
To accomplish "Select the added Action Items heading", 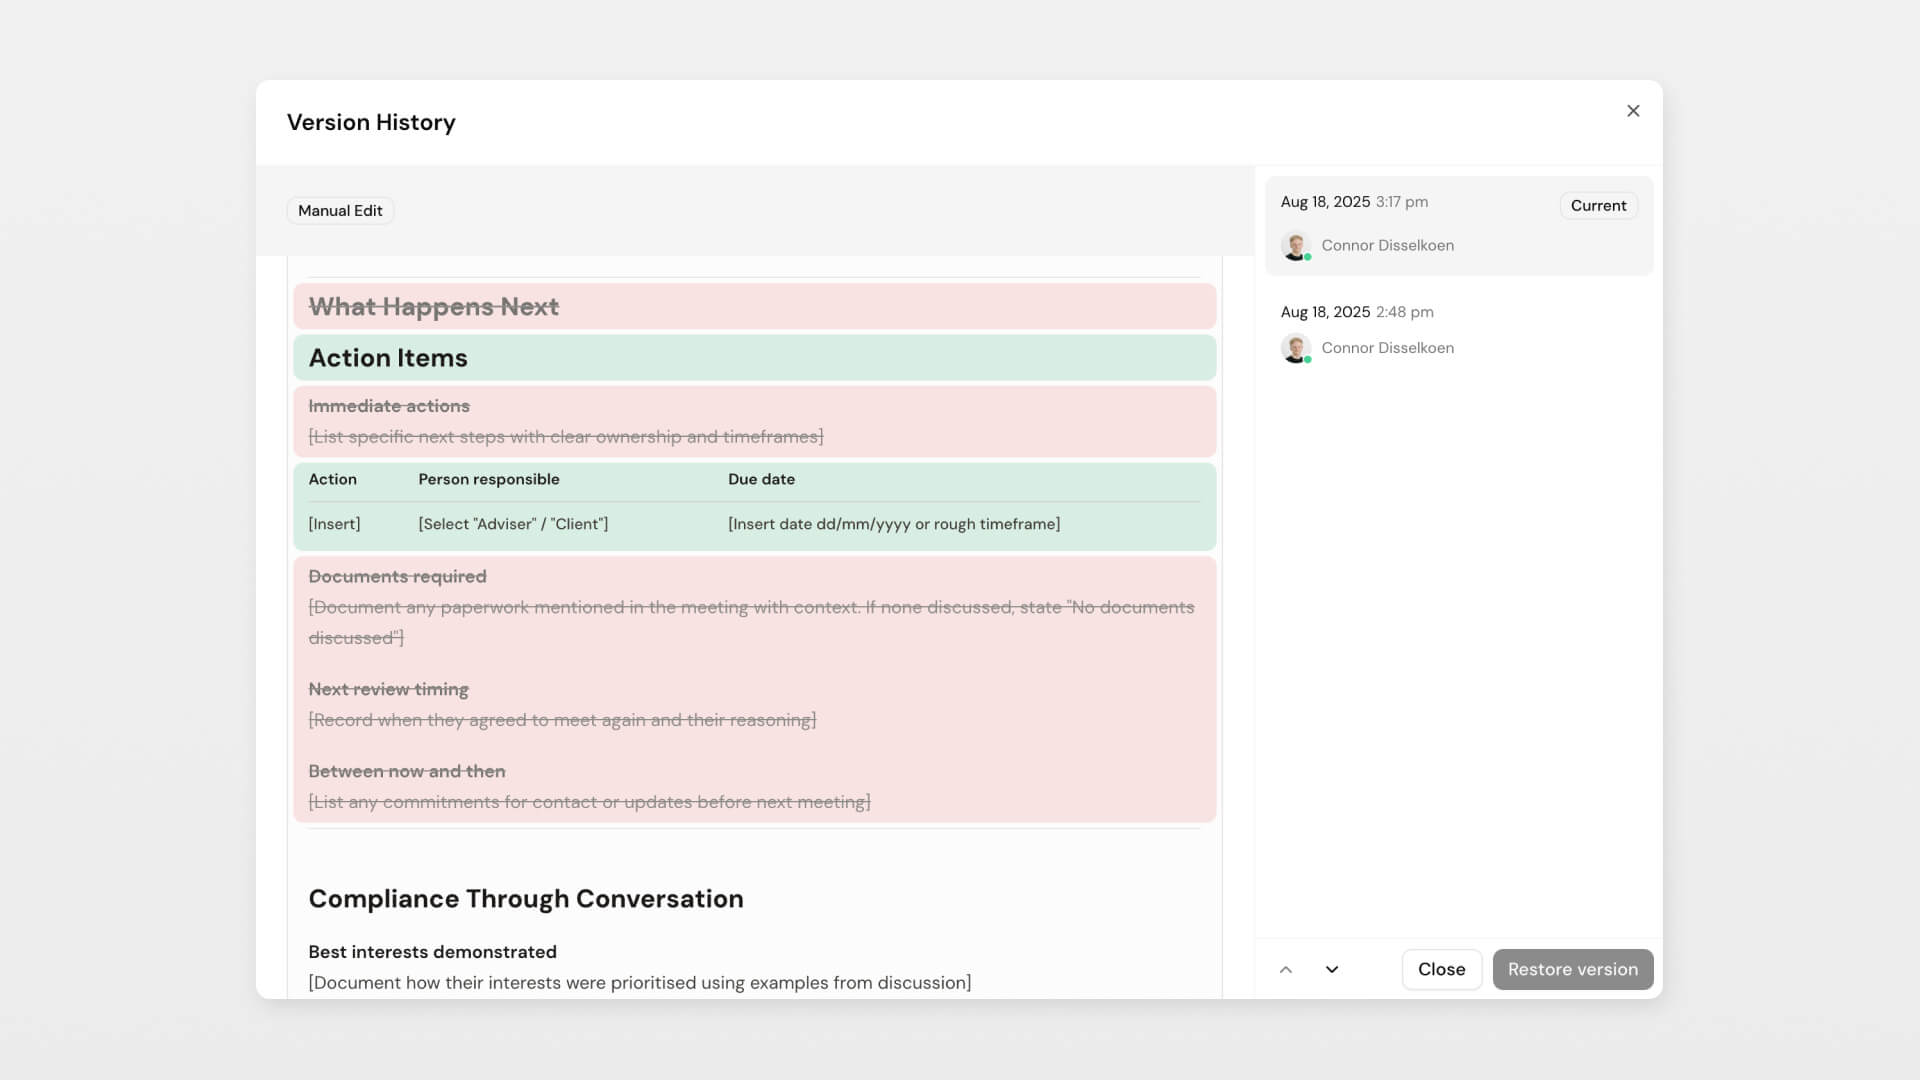I will [388, 357].
